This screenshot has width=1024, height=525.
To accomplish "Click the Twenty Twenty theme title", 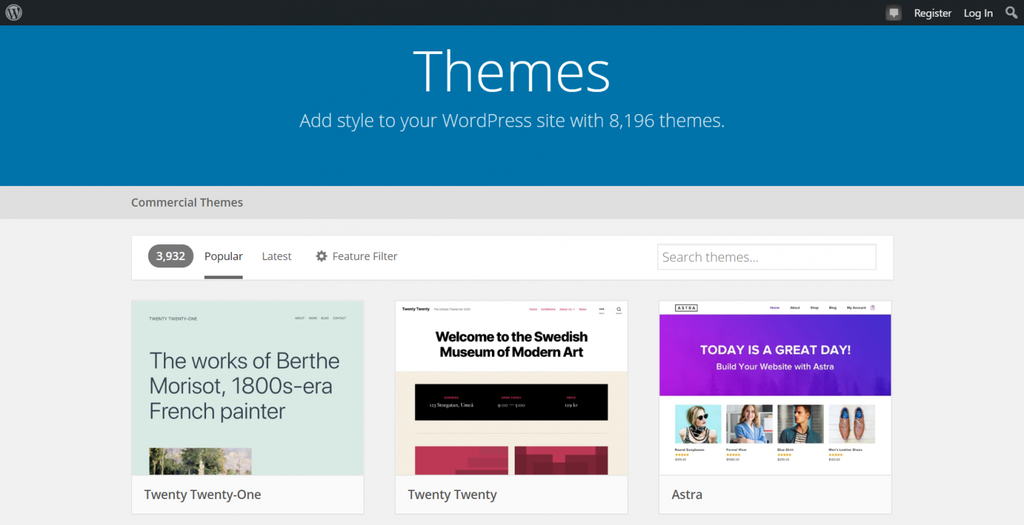I will pos(452,495).
